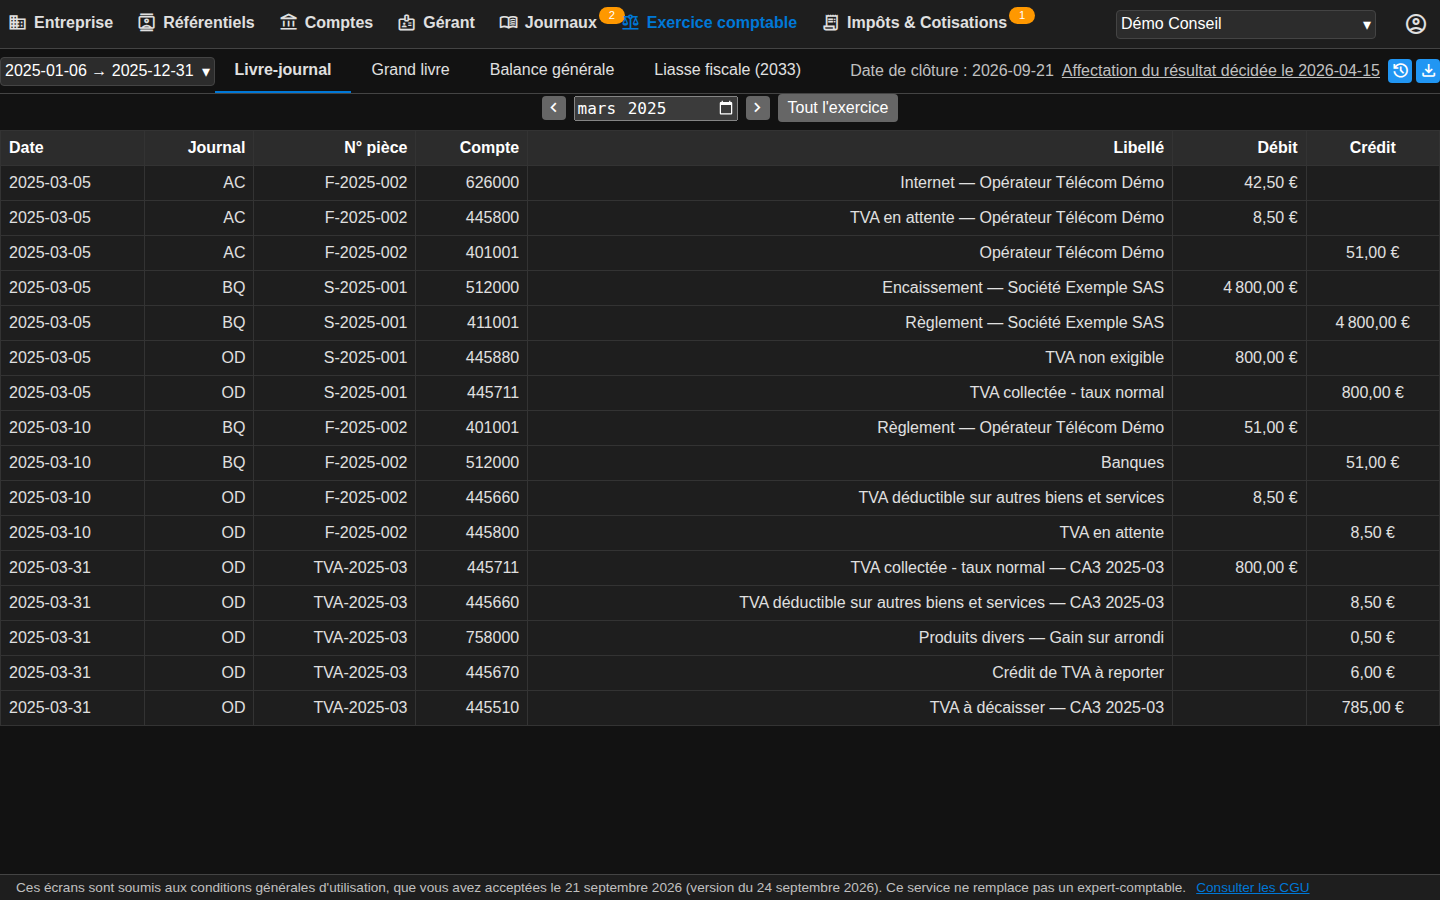Select Internet — Opérateur Télécom Démo row label
The image size is (1440, 900).
tap(1032, 183)
